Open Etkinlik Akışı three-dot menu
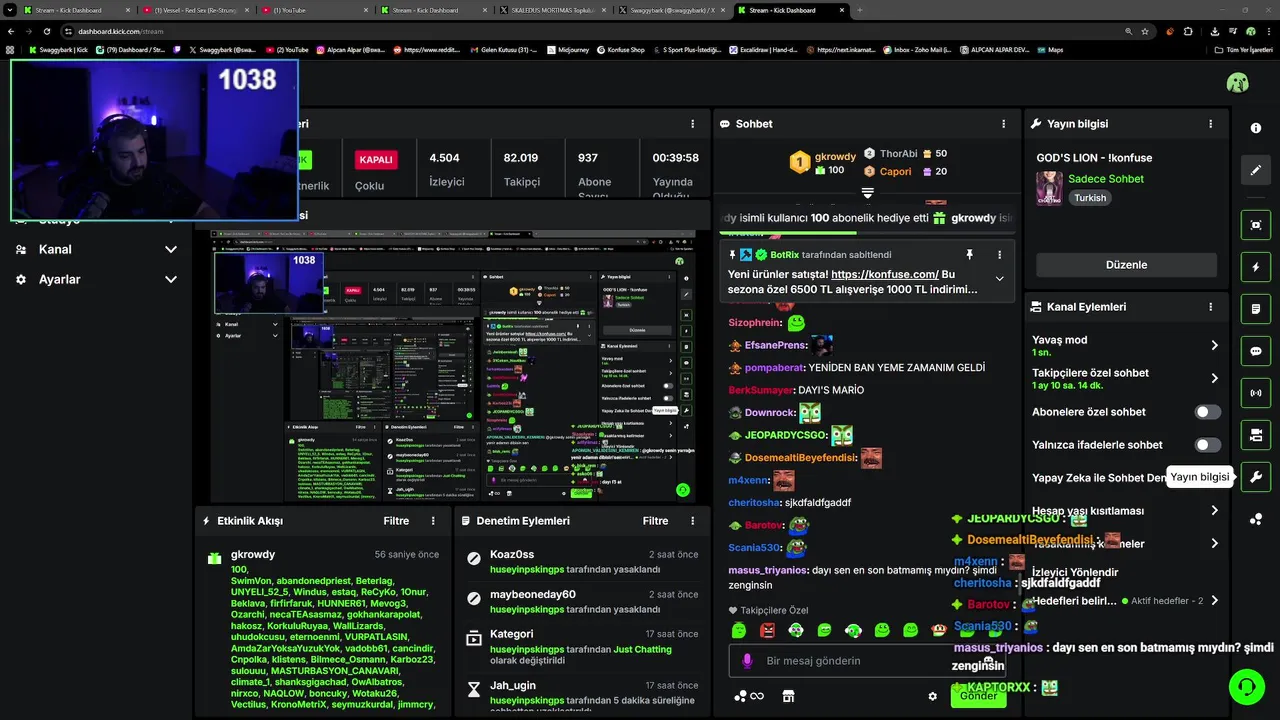Image resolution: width=1280 pixels, height=720 pixels. point(433,521)
